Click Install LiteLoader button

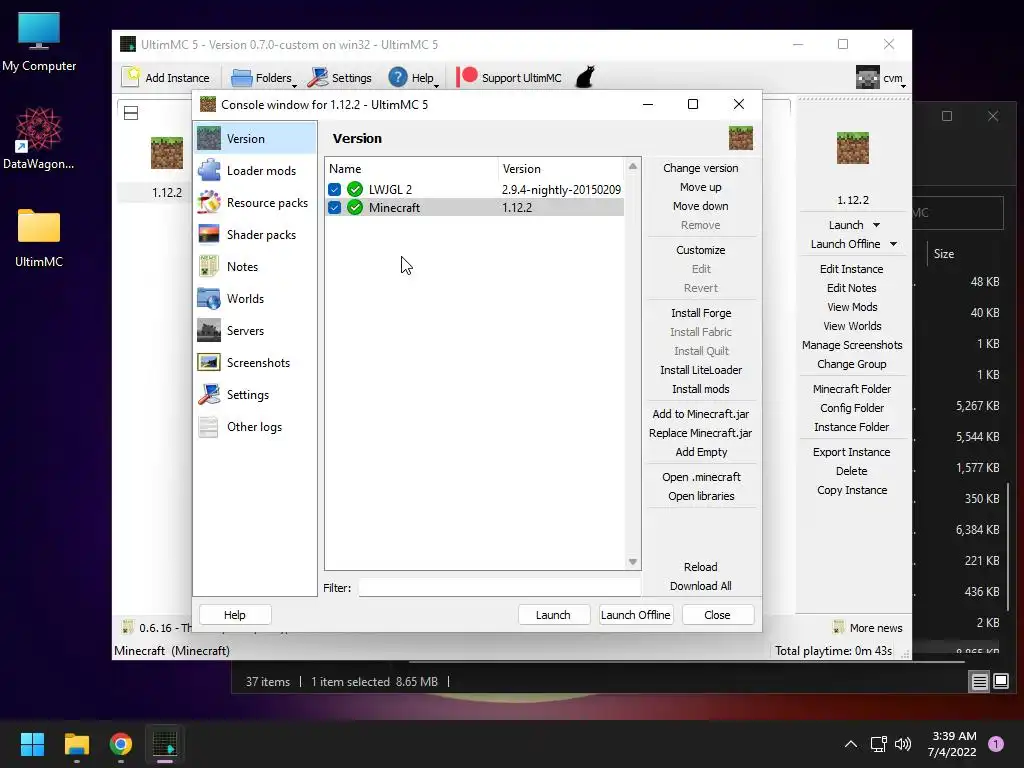coord(701,370)
